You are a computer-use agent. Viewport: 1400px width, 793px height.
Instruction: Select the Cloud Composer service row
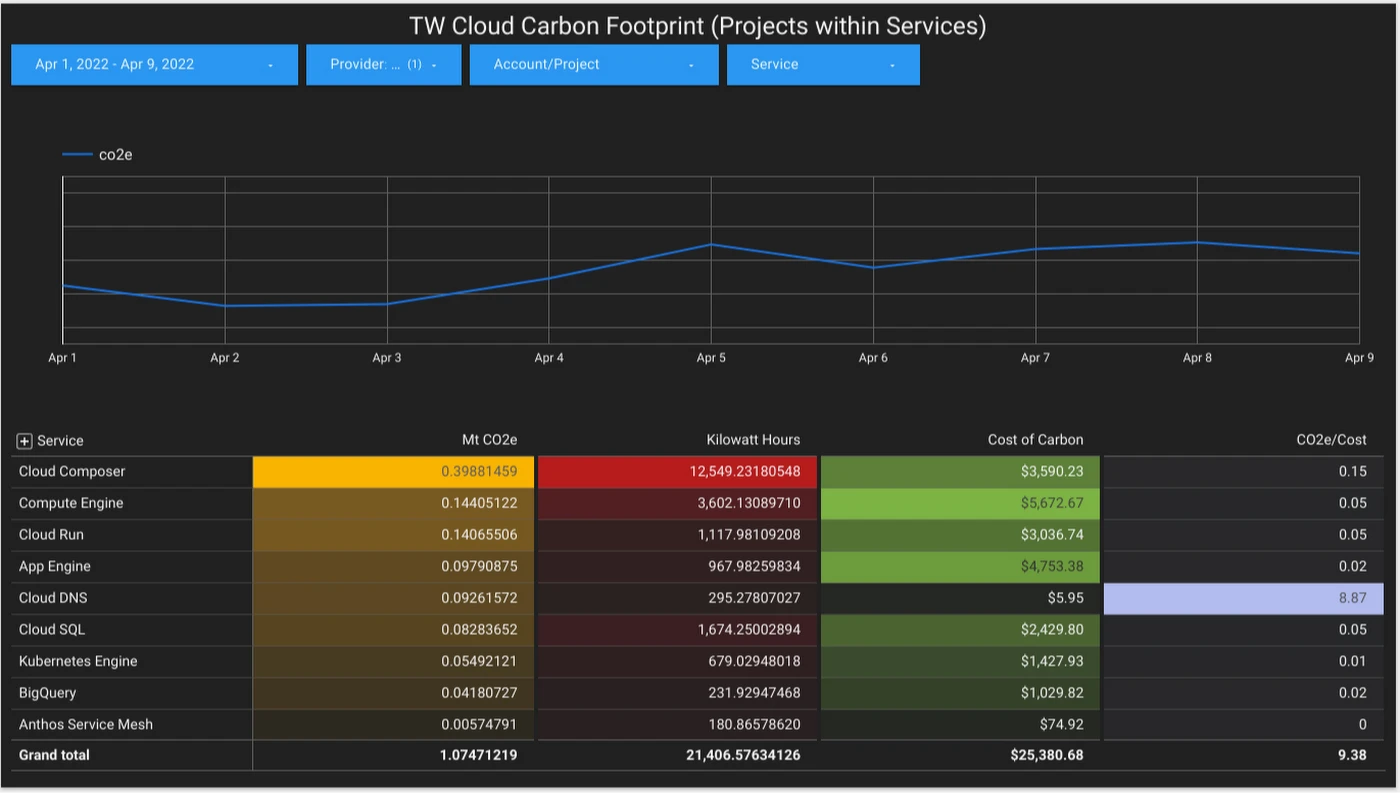pyautogui.click(x=72, y=472)
